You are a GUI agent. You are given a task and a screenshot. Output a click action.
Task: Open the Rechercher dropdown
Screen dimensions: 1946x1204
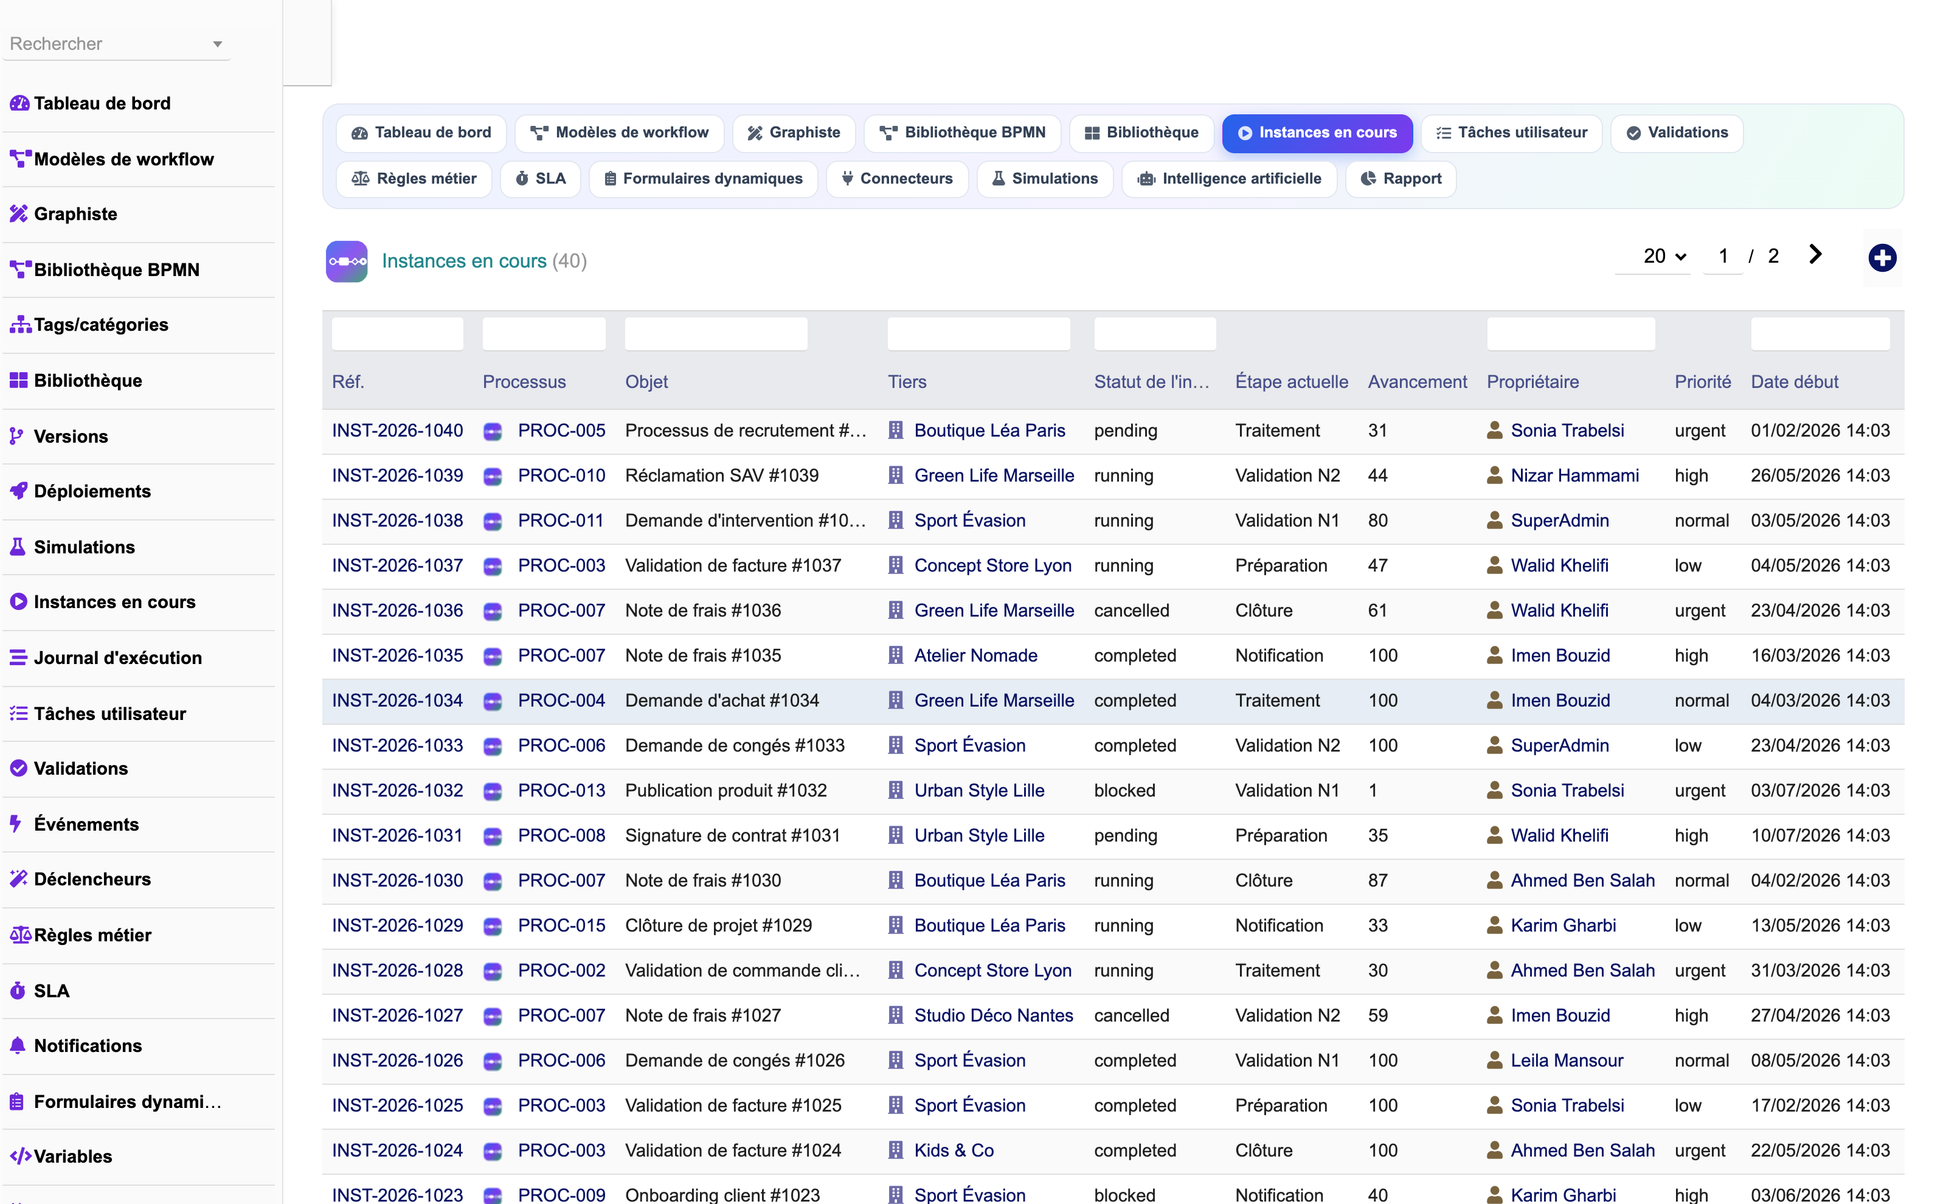pyautogui.click(x=116, y=44)
